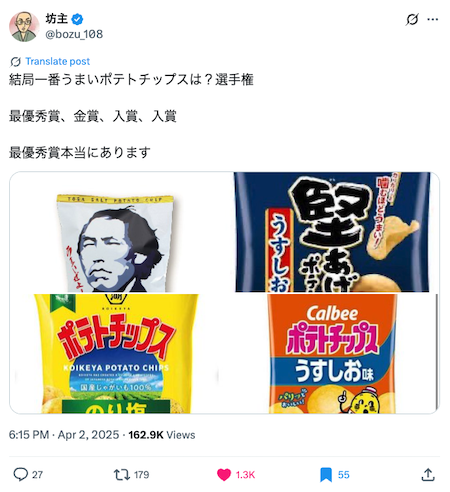Click the 6:15 PM Apr 2, 2025 timestamp
This screenshot has height=492, width=450.
(64, 435)
